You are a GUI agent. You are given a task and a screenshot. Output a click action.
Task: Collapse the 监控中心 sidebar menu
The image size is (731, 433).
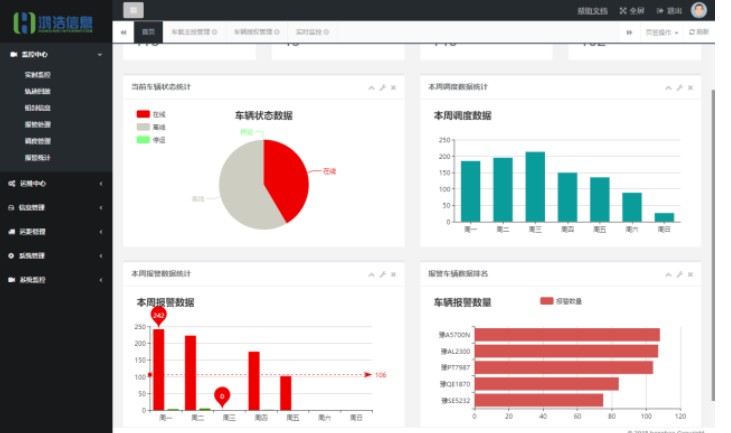(x=56, y=55)
